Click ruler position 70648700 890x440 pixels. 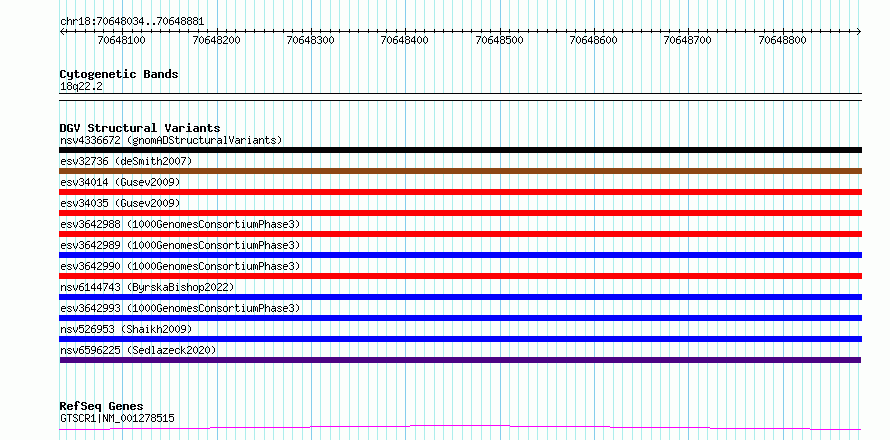click(687, 40)
